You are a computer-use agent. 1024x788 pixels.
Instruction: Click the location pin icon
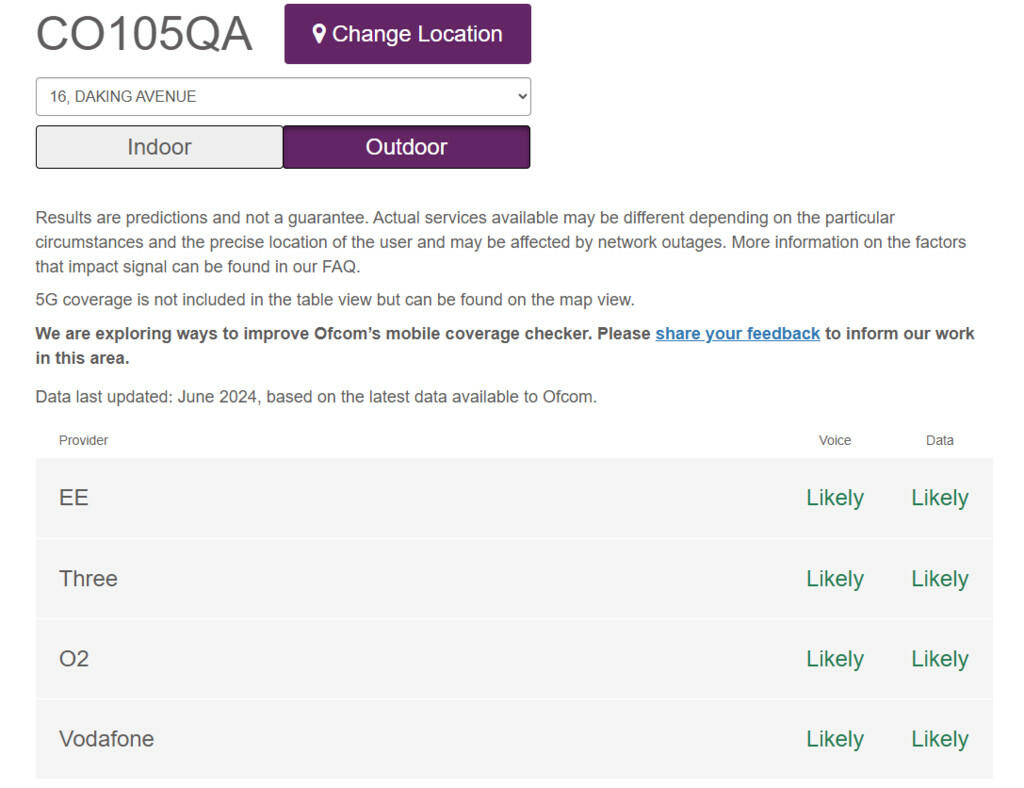(x=319, y=34)
